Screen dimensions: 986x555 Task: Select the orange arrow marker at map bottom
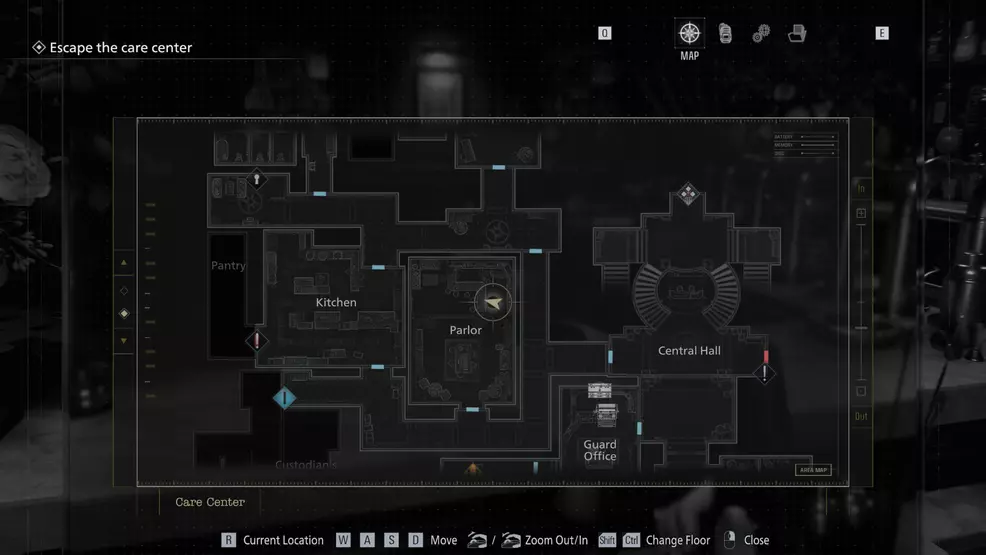pyautogui.click(x=473, y=468)
